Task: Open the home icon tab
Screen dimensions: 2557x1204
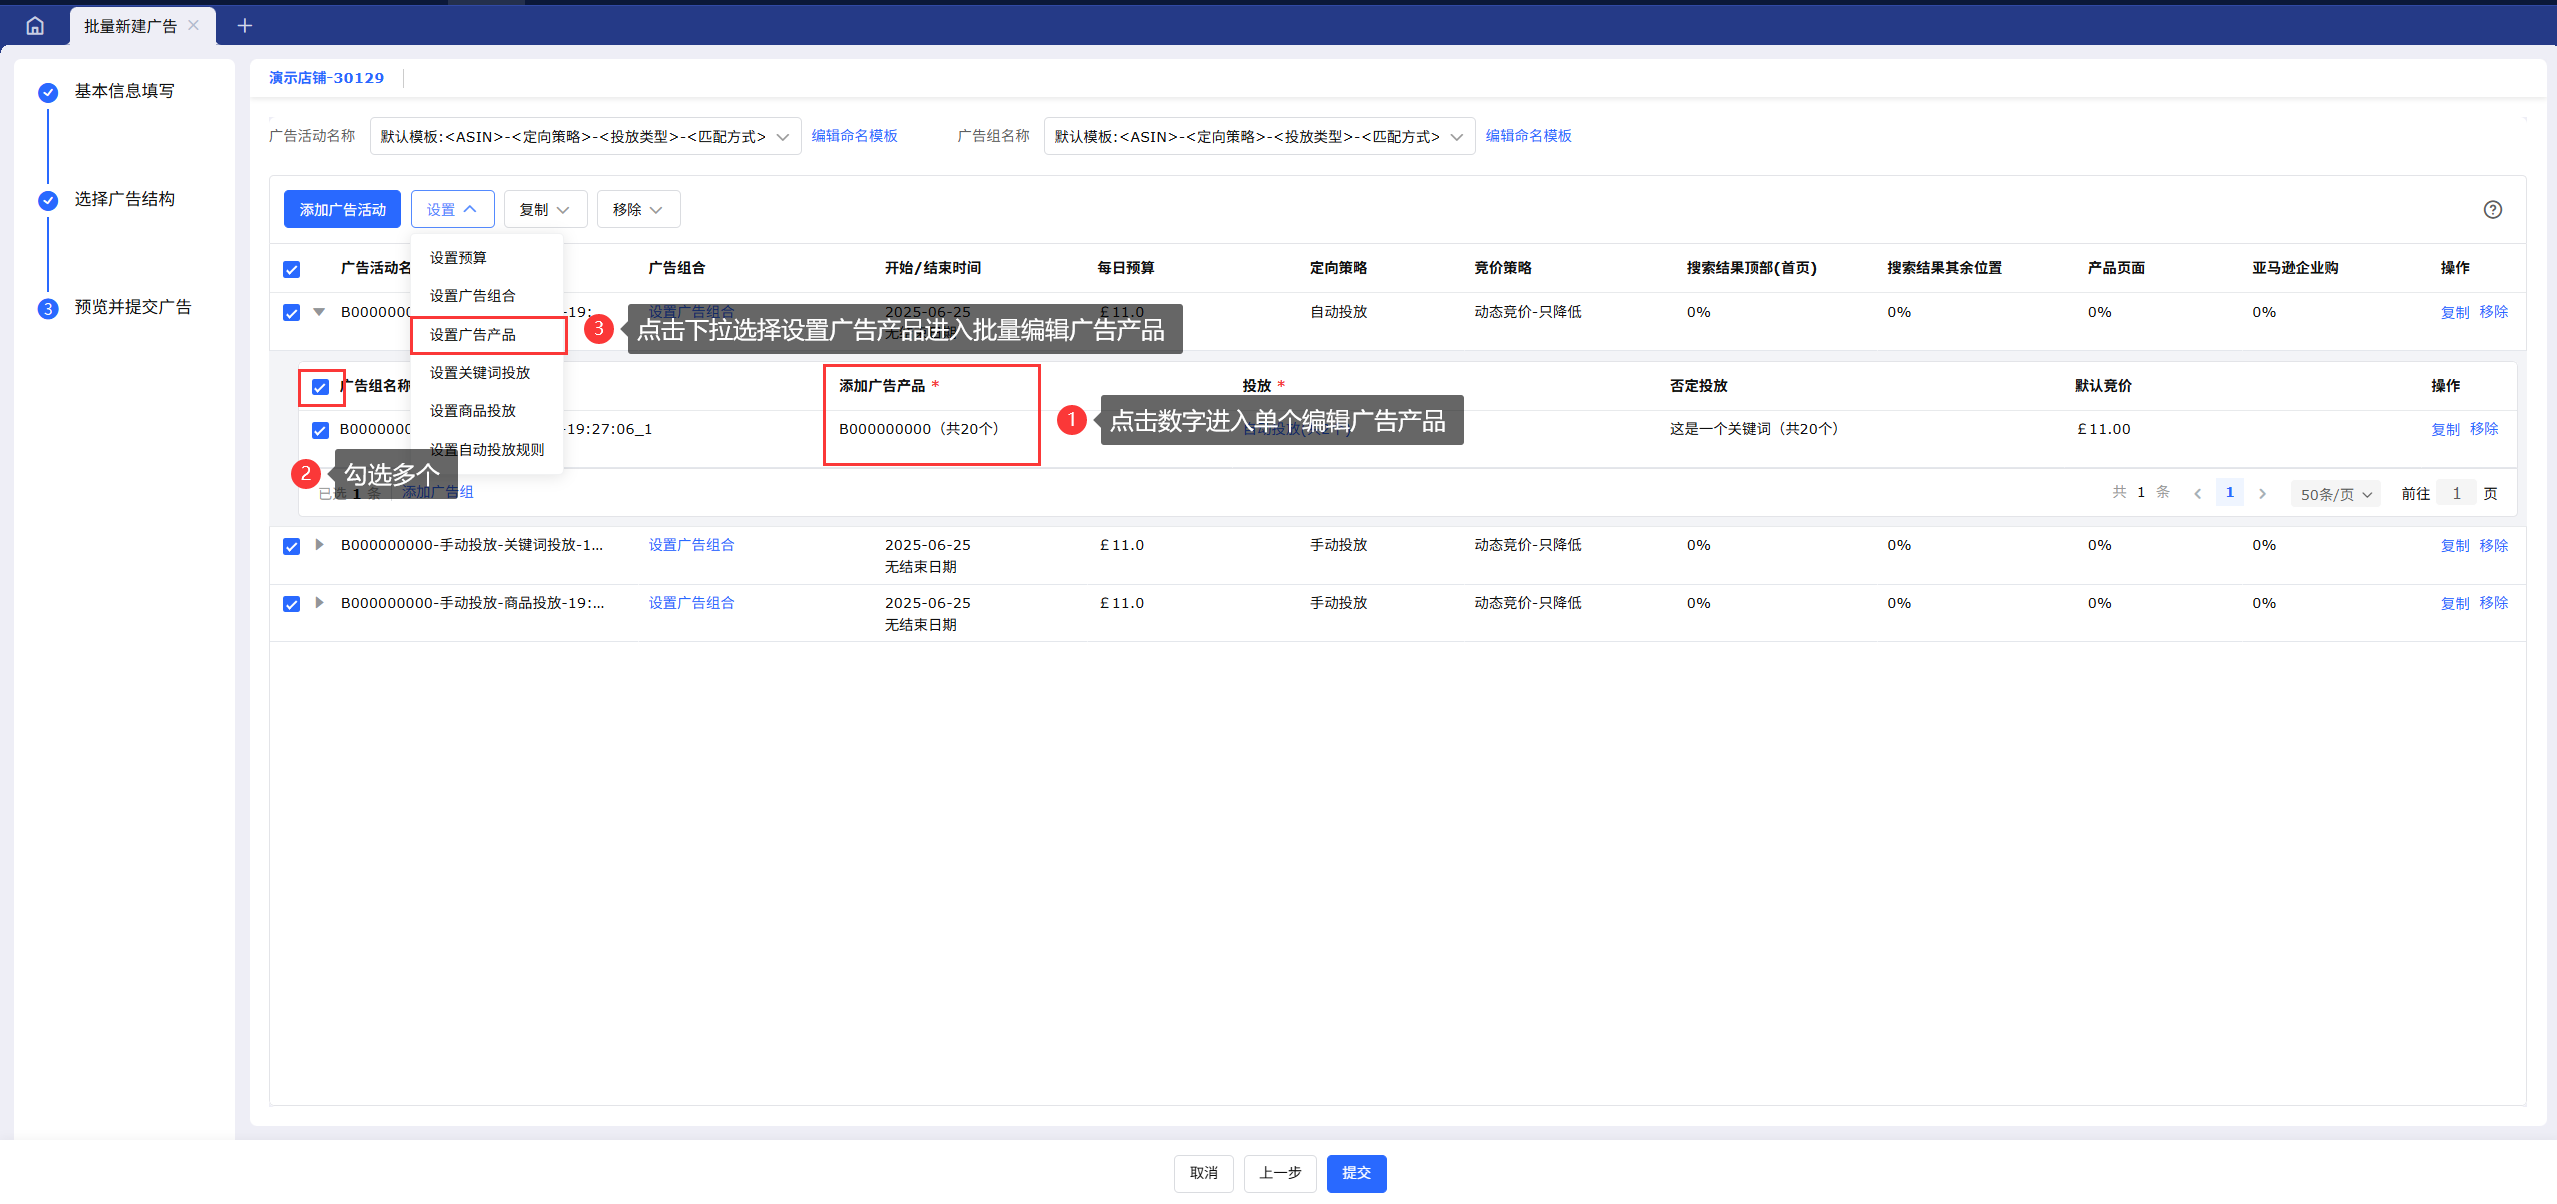Action: click(x=35, y=26)
